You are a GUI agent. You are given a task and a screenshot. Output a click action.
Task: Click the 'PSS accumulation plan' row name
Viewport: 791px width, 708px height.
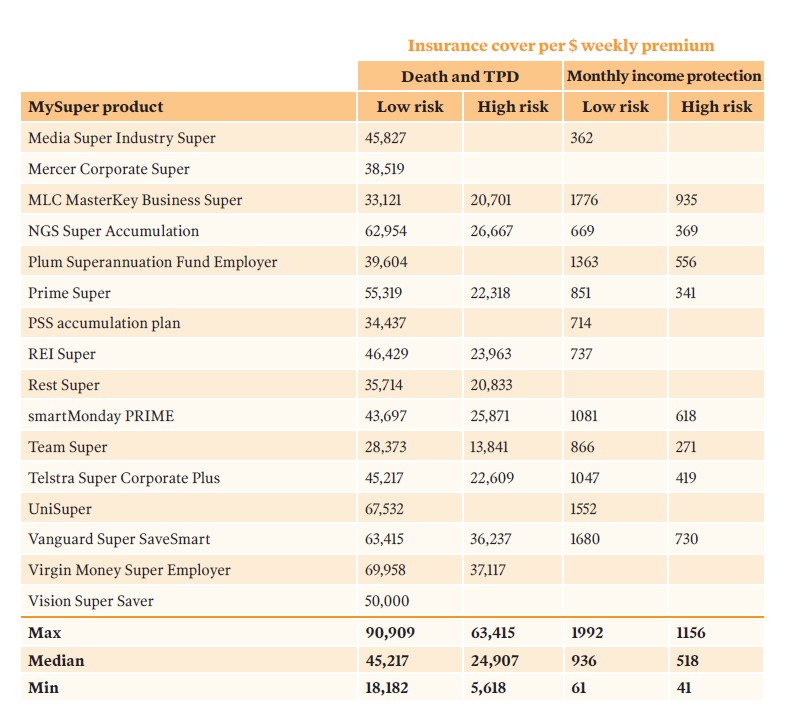(x=104, y=323)
